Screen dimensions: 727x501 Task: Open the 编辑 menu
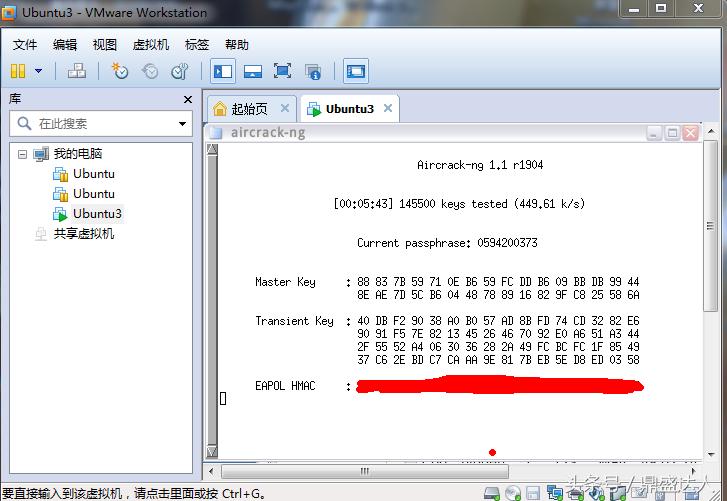65,44
